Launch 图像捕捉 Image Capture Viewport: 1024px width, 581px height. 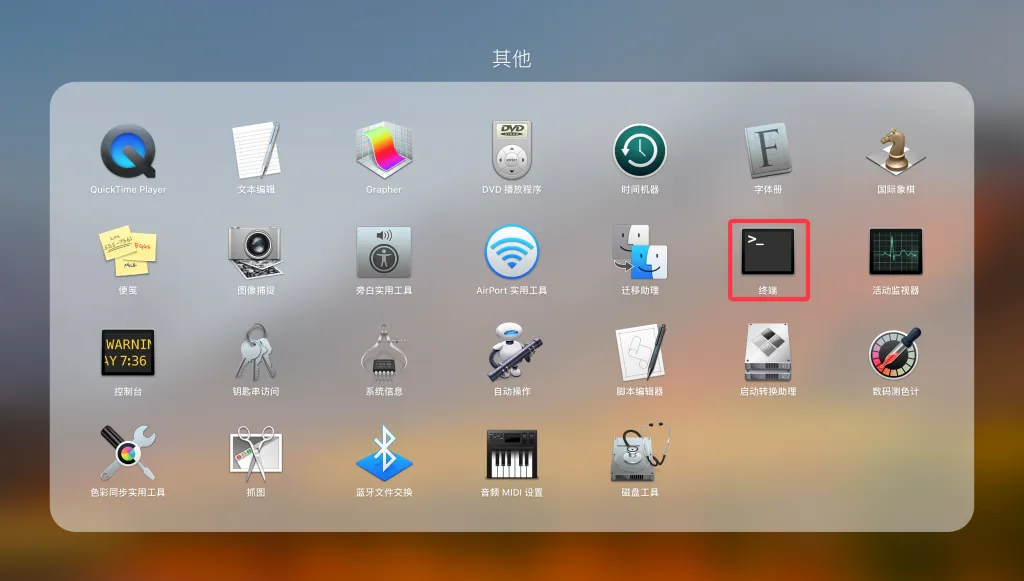click(256, 252)
